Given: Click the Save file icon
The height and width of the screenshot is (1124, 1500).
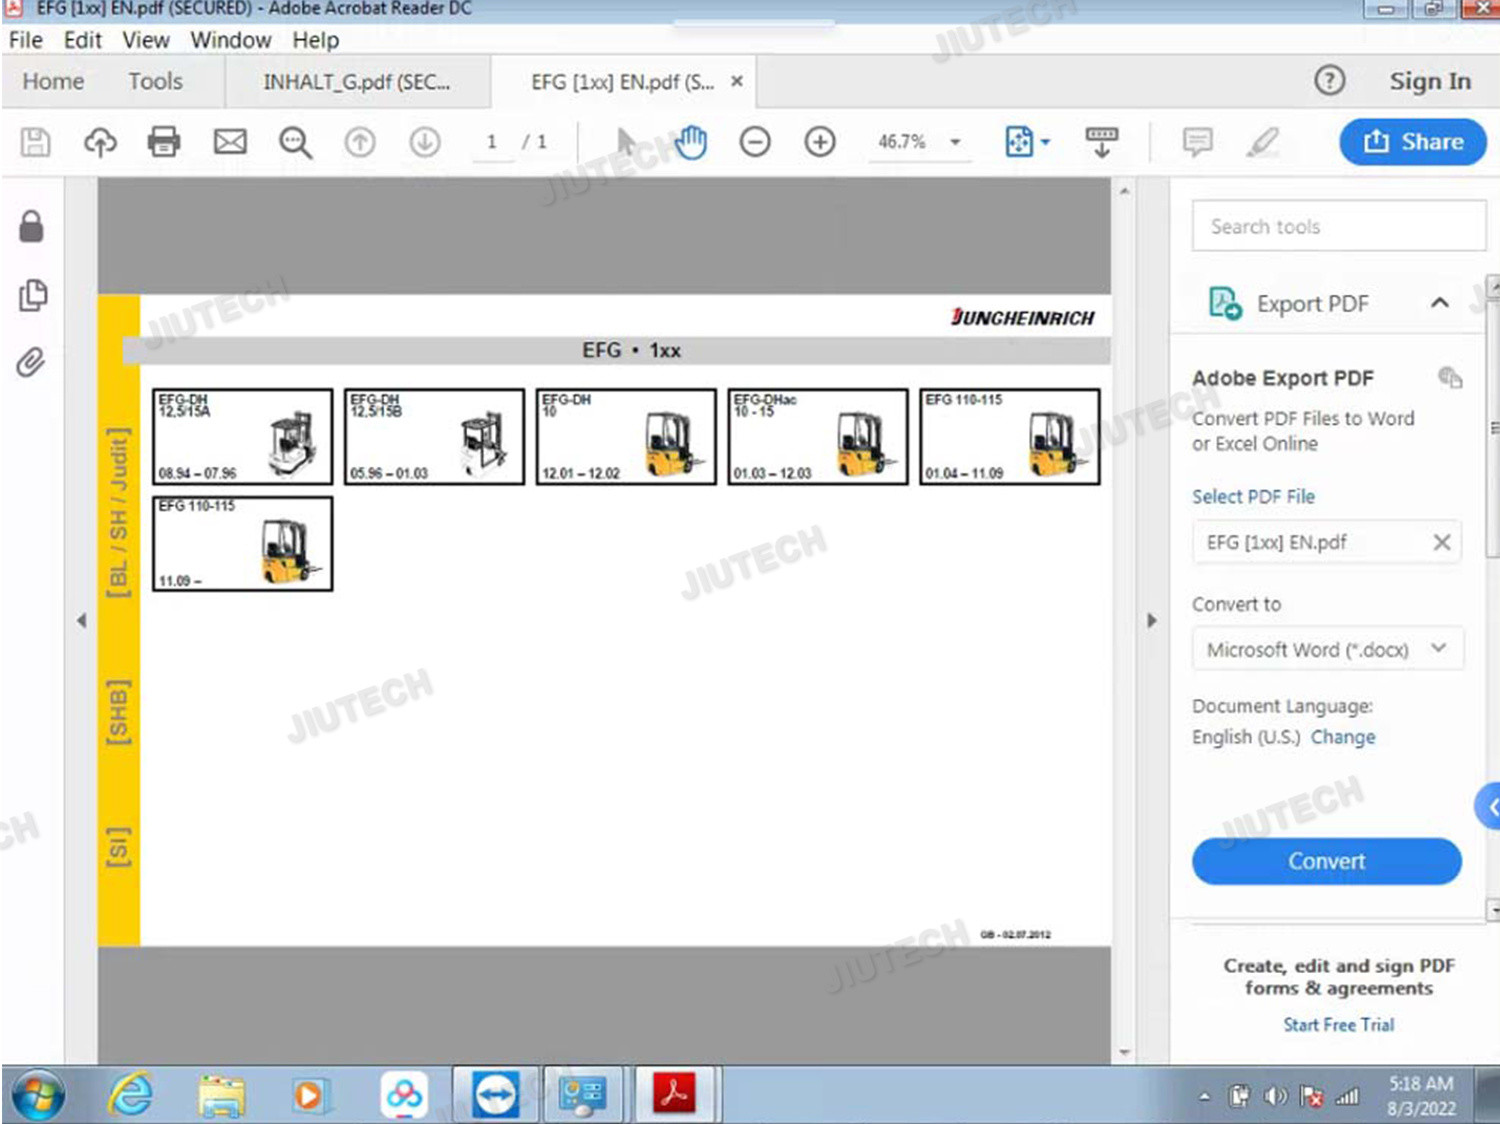Looking at the screenshot, I should [x=36, y=142].
